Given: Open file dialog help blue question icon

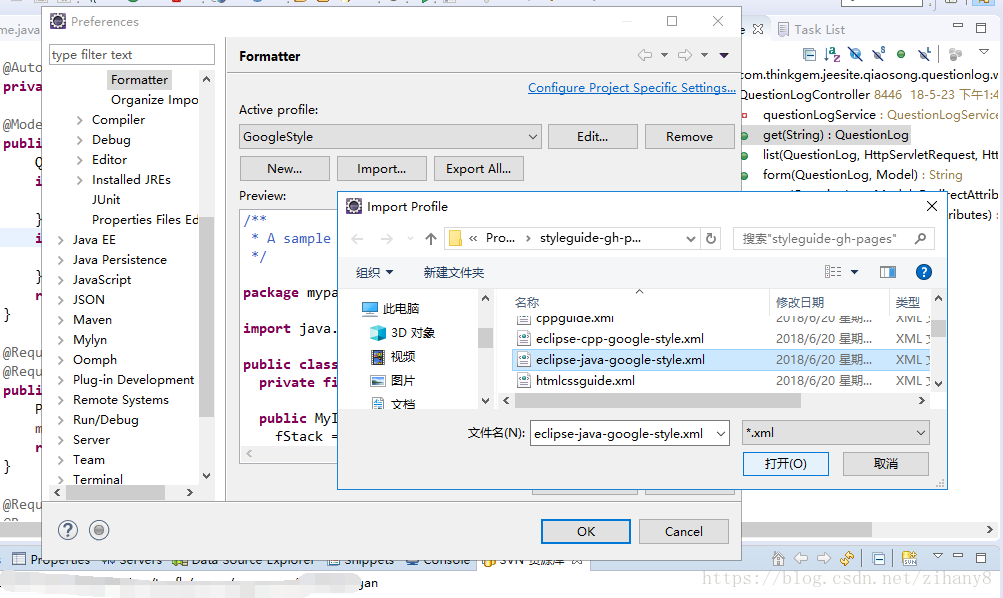Looking at the screenshot, I should point(924,272).
